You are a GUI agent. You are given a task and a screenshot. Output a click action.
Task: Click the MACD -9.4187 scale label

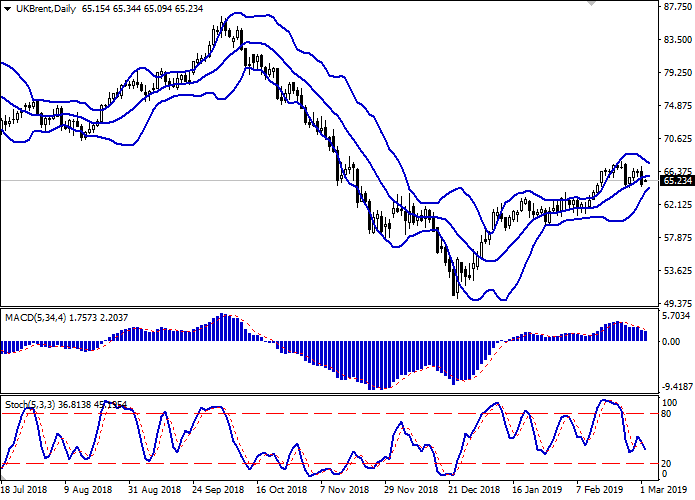[x=677, y=387]
